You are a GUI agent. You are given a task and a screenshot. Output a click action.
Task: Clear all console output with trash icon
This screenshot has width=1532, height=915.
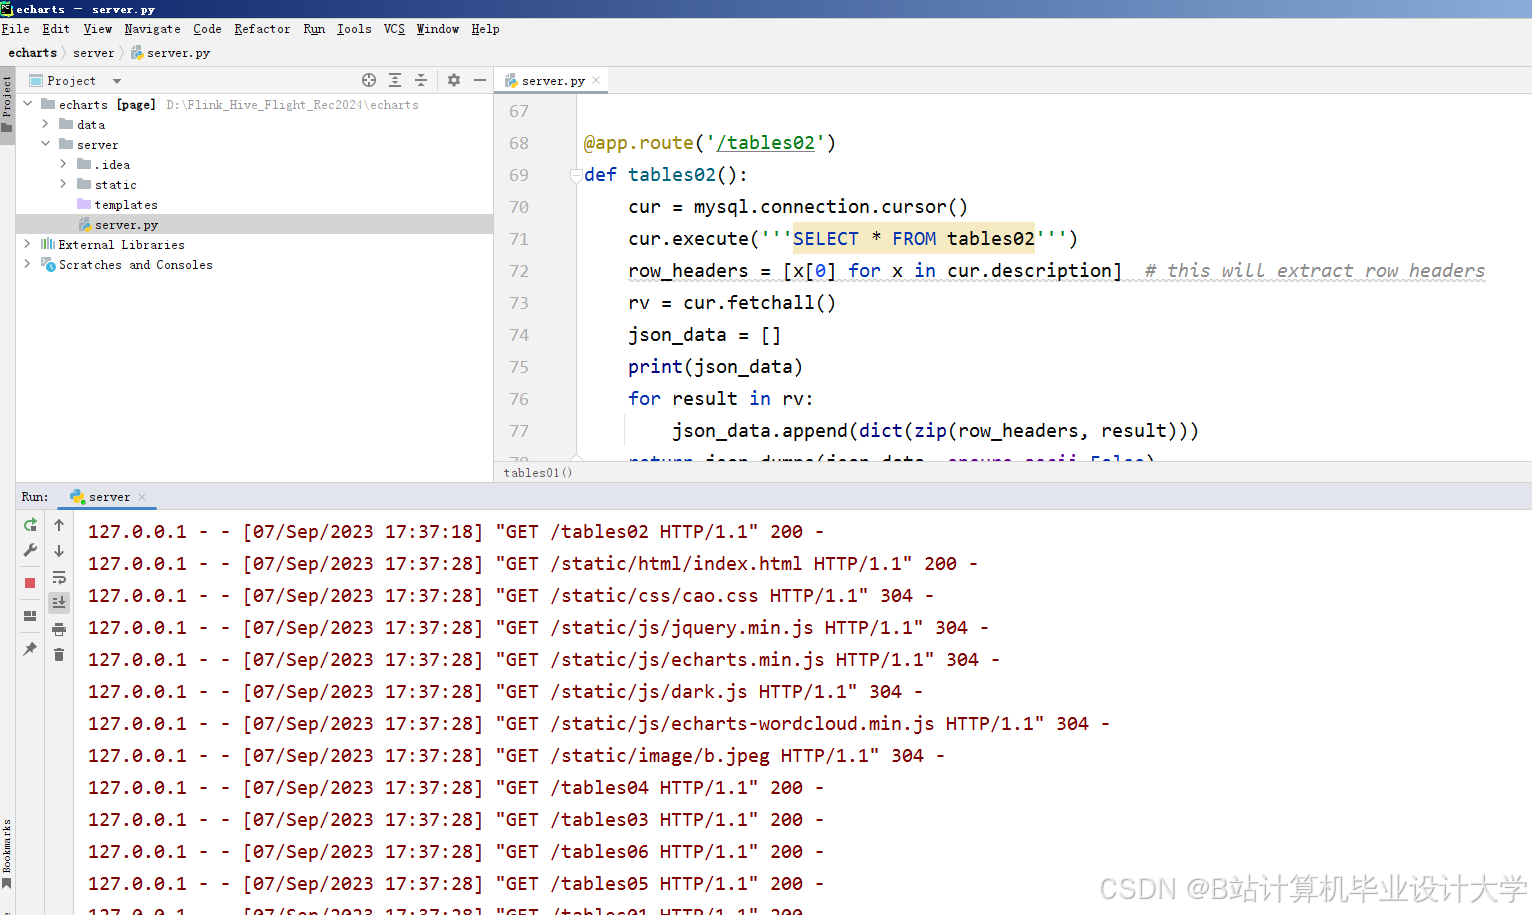point(59,654)
